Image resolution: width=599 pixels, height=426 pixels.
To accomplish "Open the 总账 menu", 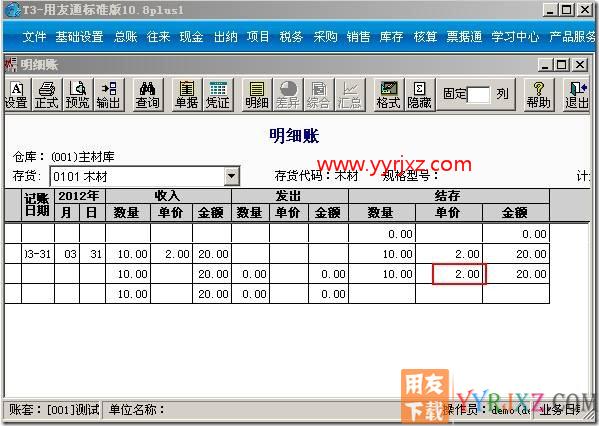I will (x=125, y=37).
